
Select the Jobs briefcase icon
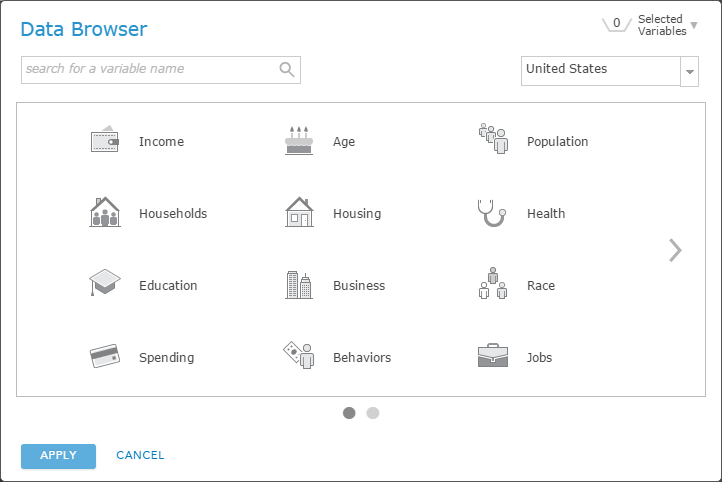pyautogui.click(x=493, y=356)
